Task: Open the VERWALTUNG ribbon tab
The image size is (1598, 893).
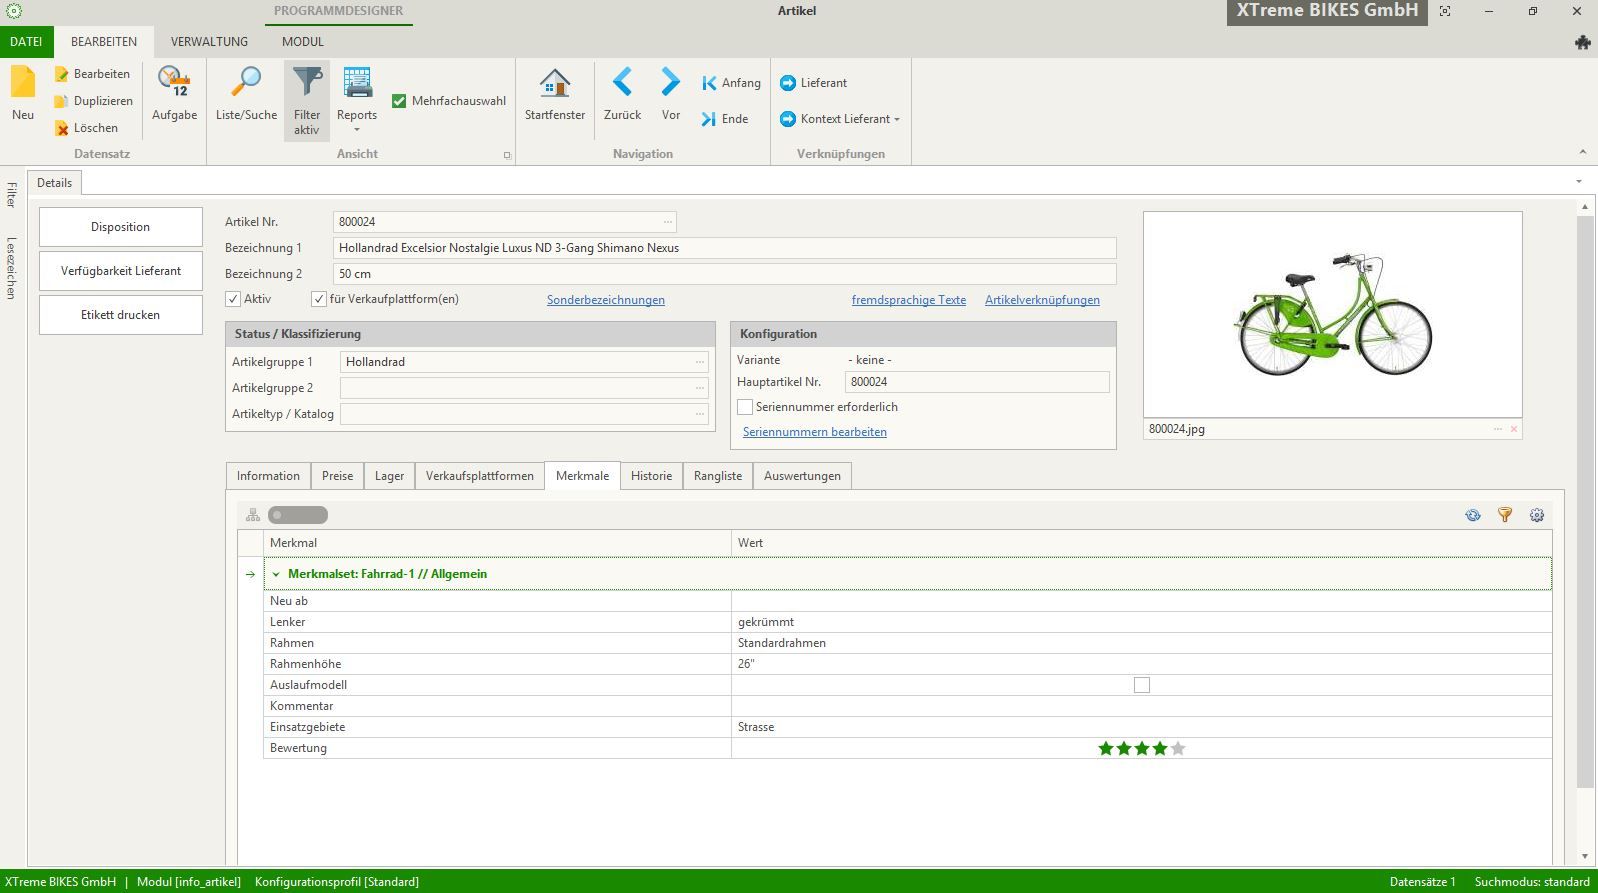Action: pyautogui.click(x=209, y=42)
